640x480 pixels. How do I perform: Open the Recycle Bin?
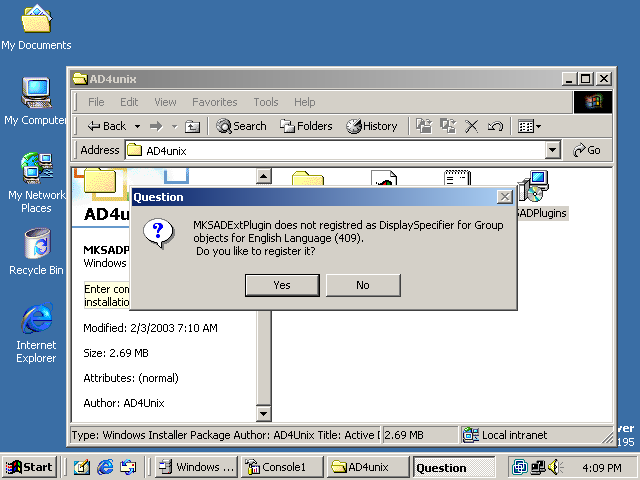pyautogui.click(x=36, y=251)
